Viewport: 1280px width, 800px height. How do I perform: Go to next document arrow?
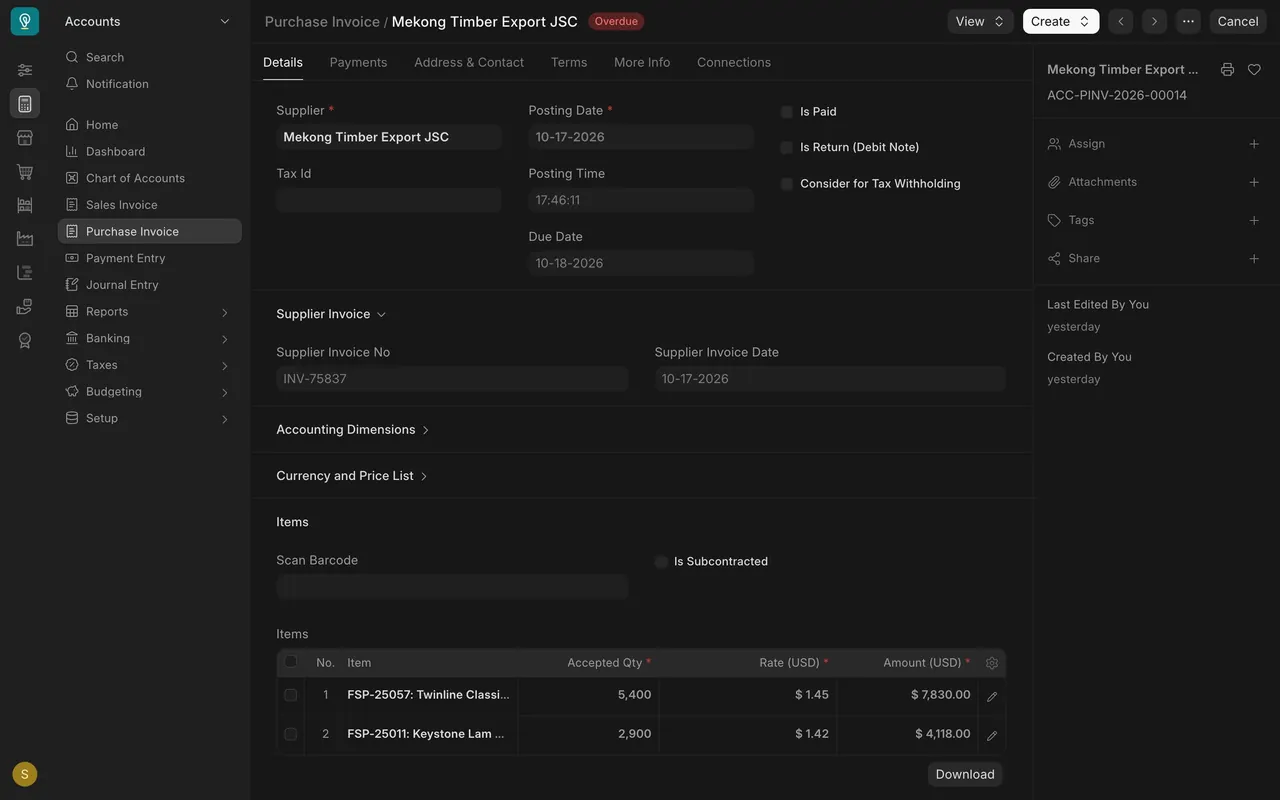1154,21
